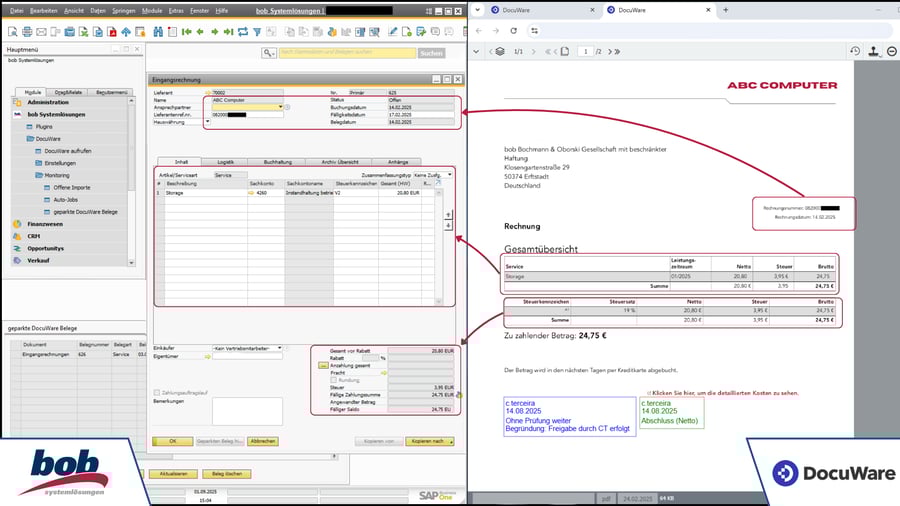Open DocuWare aufrufen in tree
Image resolution: width=900 pixels, height=506 pixels.
tap(68, 151)
